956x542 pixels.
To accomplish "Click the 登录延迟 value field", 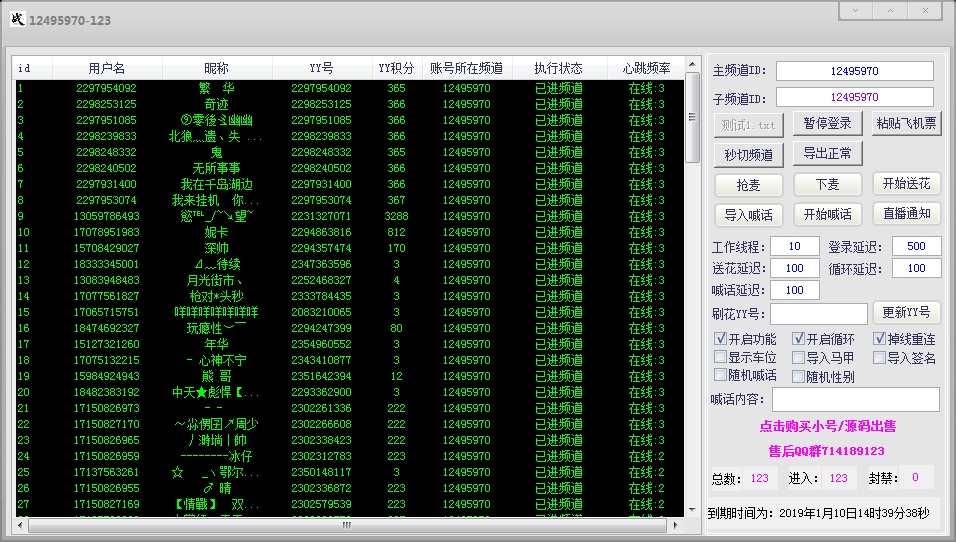I will click(916, 246).
